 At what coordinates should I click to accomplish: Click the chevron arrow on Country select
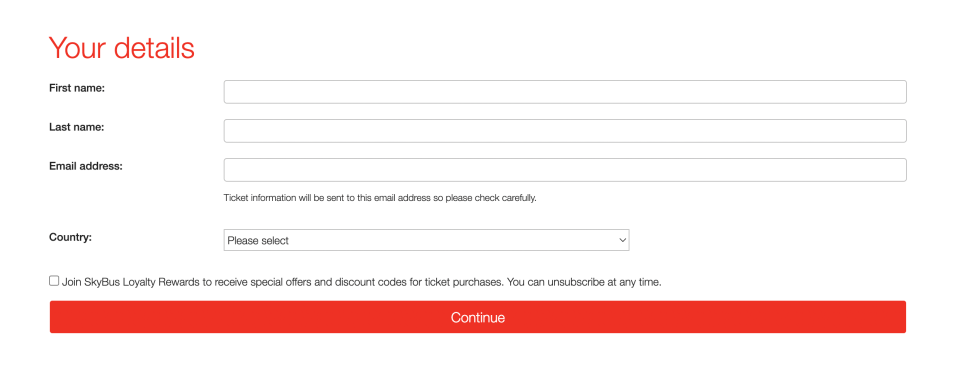point(622,240)
